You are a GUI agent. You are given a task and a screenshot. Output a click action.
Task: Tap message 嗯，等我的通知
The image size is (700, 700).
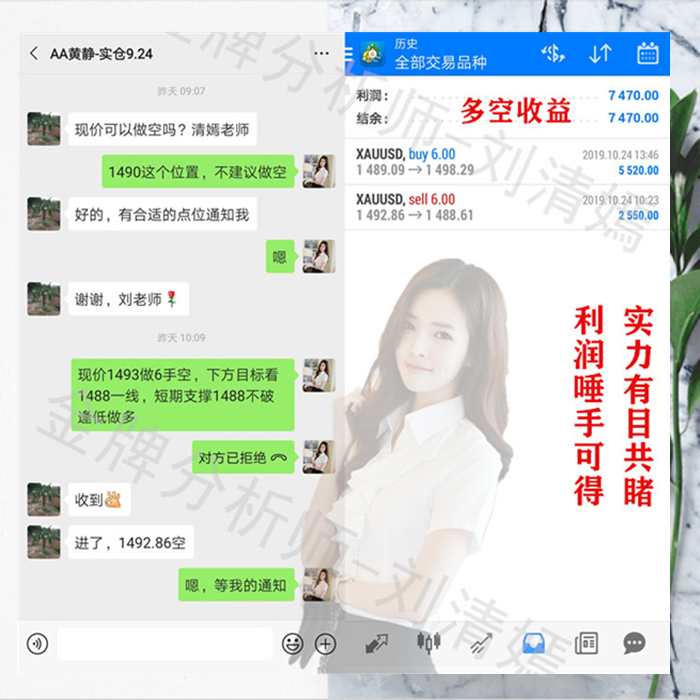(237, 585)
